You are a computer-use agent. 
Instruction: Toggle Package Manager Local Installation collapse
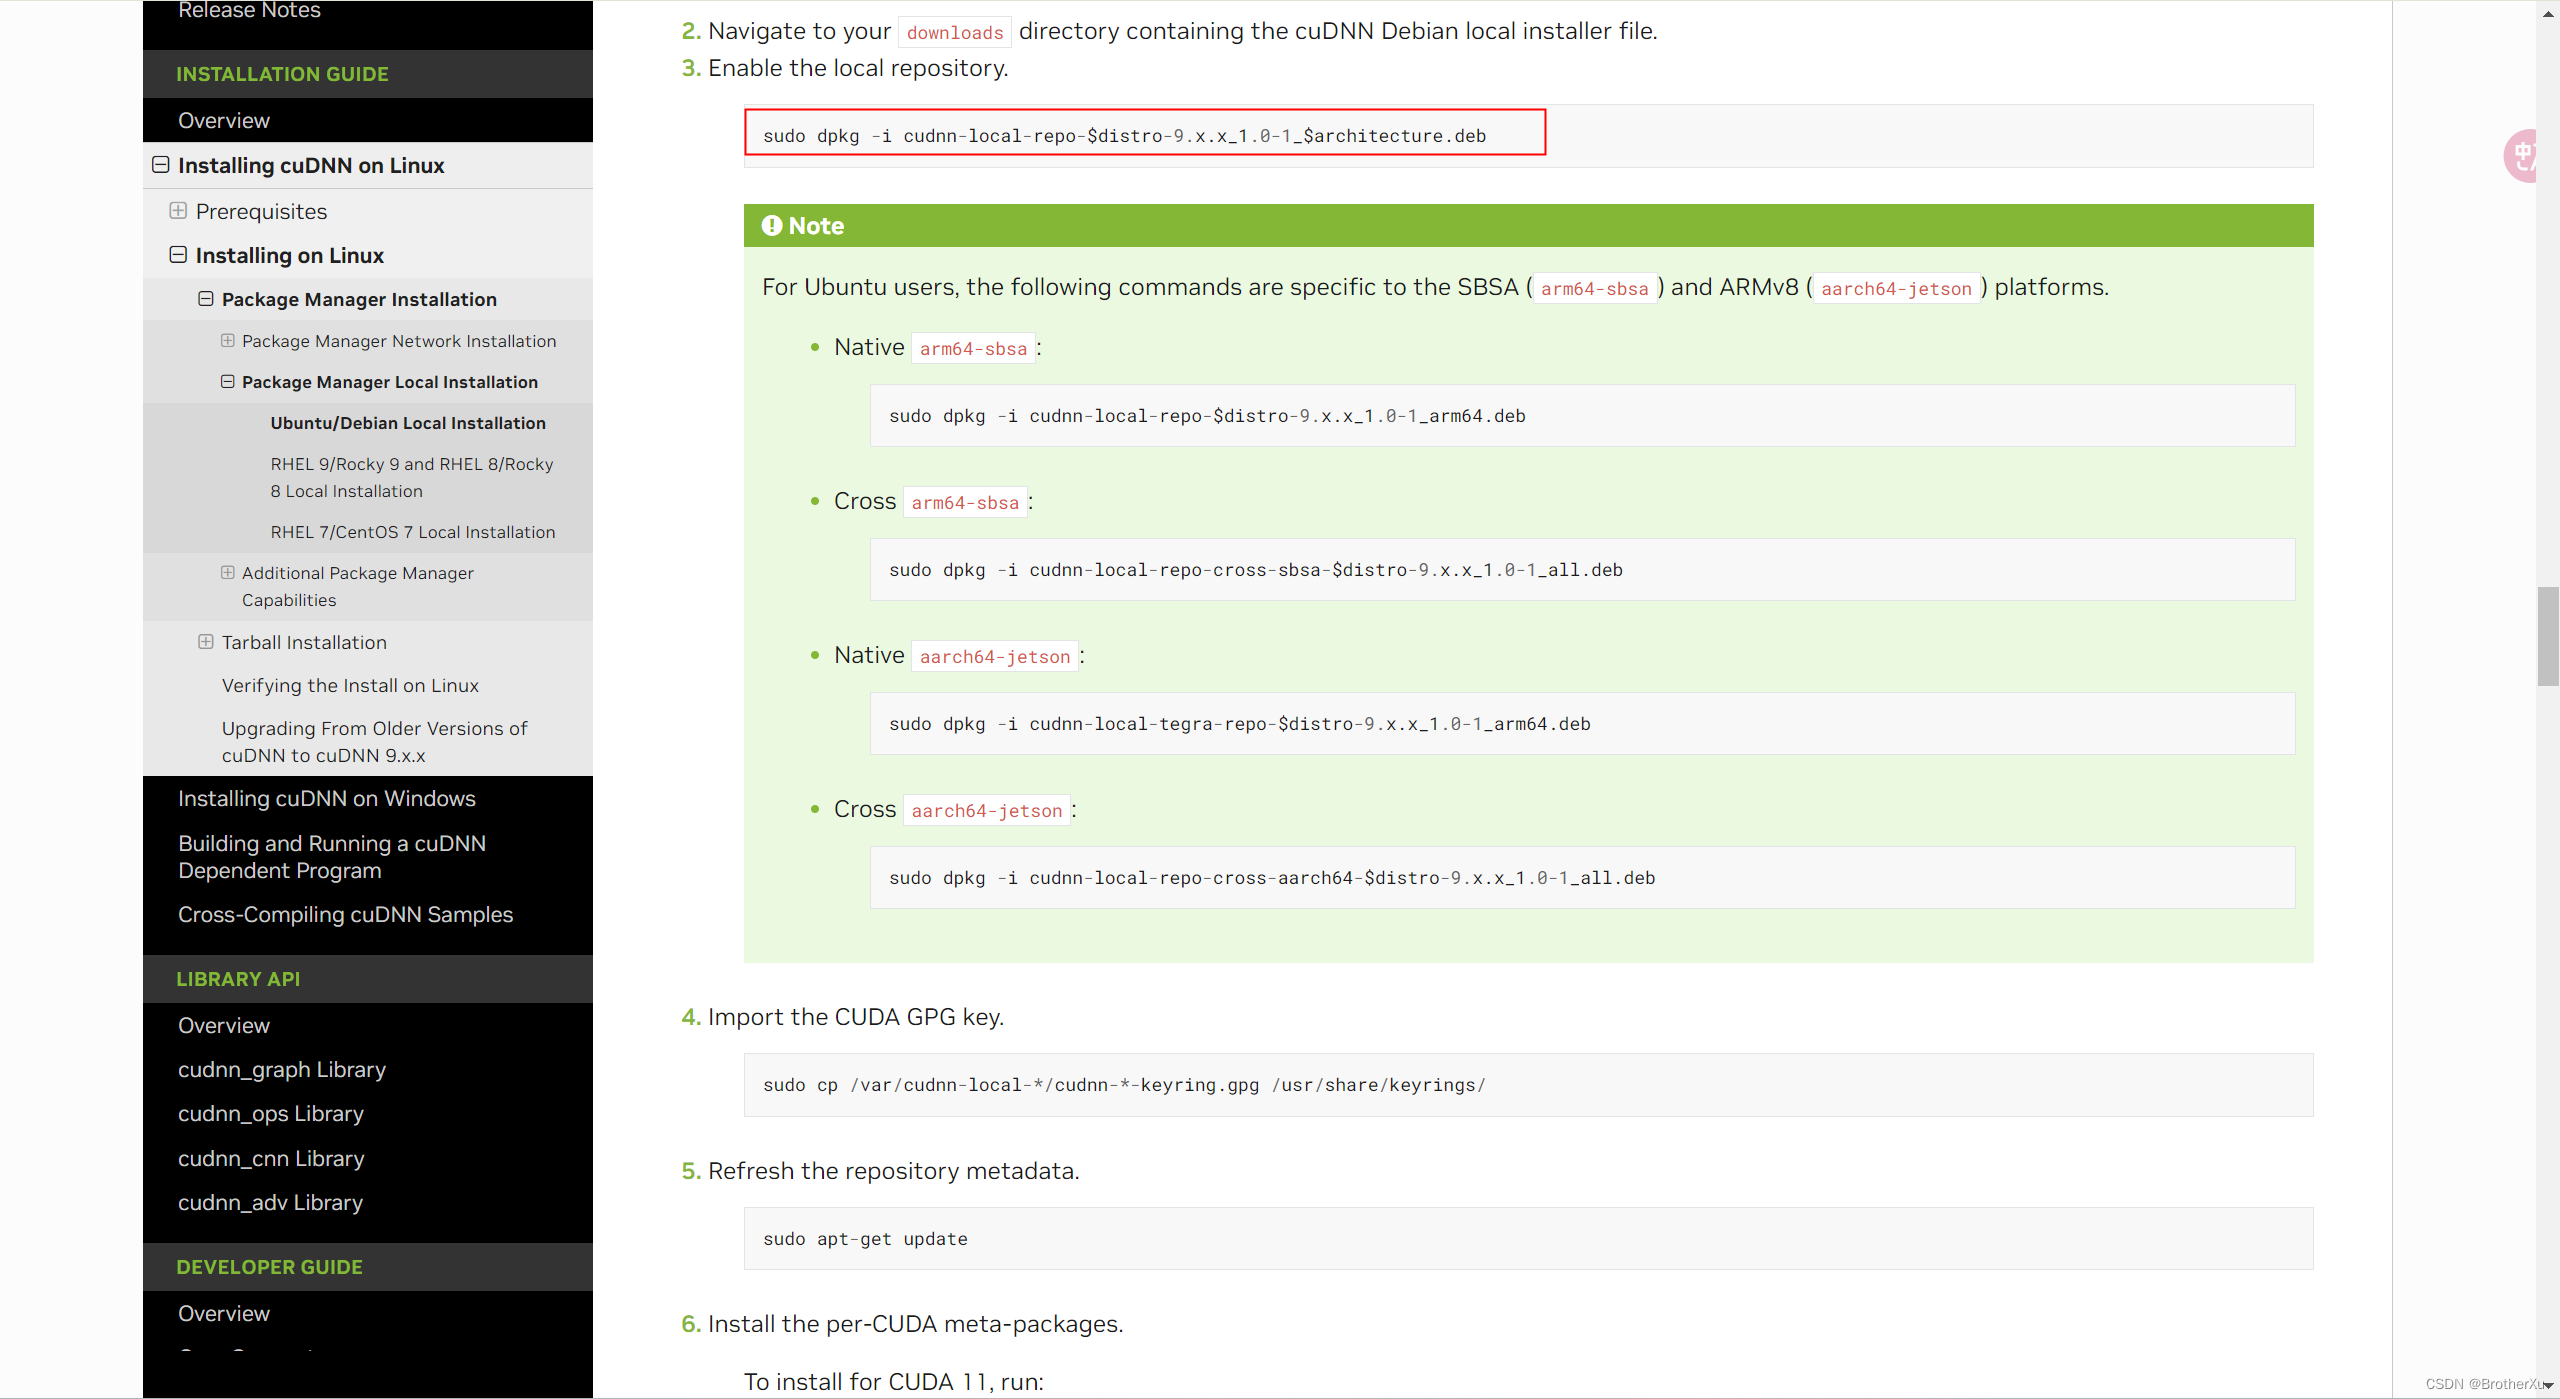229,381
